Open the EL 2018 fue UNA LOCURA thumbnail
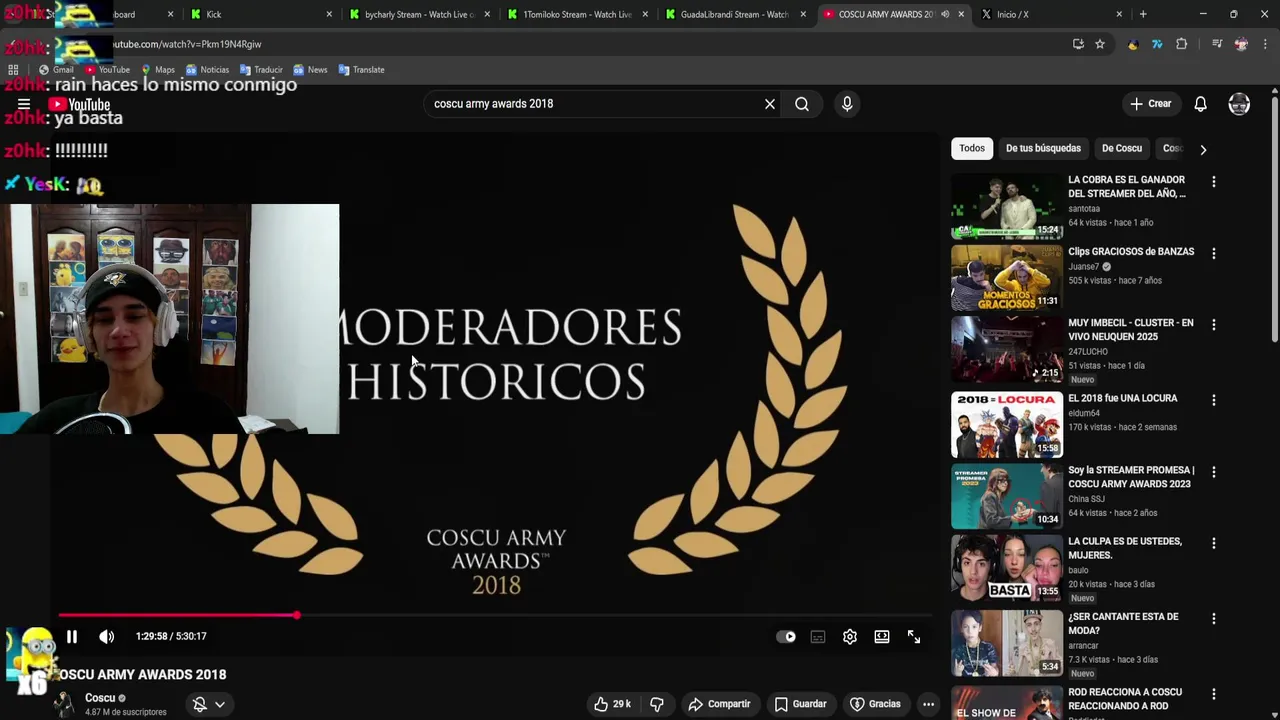1280x720 pixels. coord(1007,425)
